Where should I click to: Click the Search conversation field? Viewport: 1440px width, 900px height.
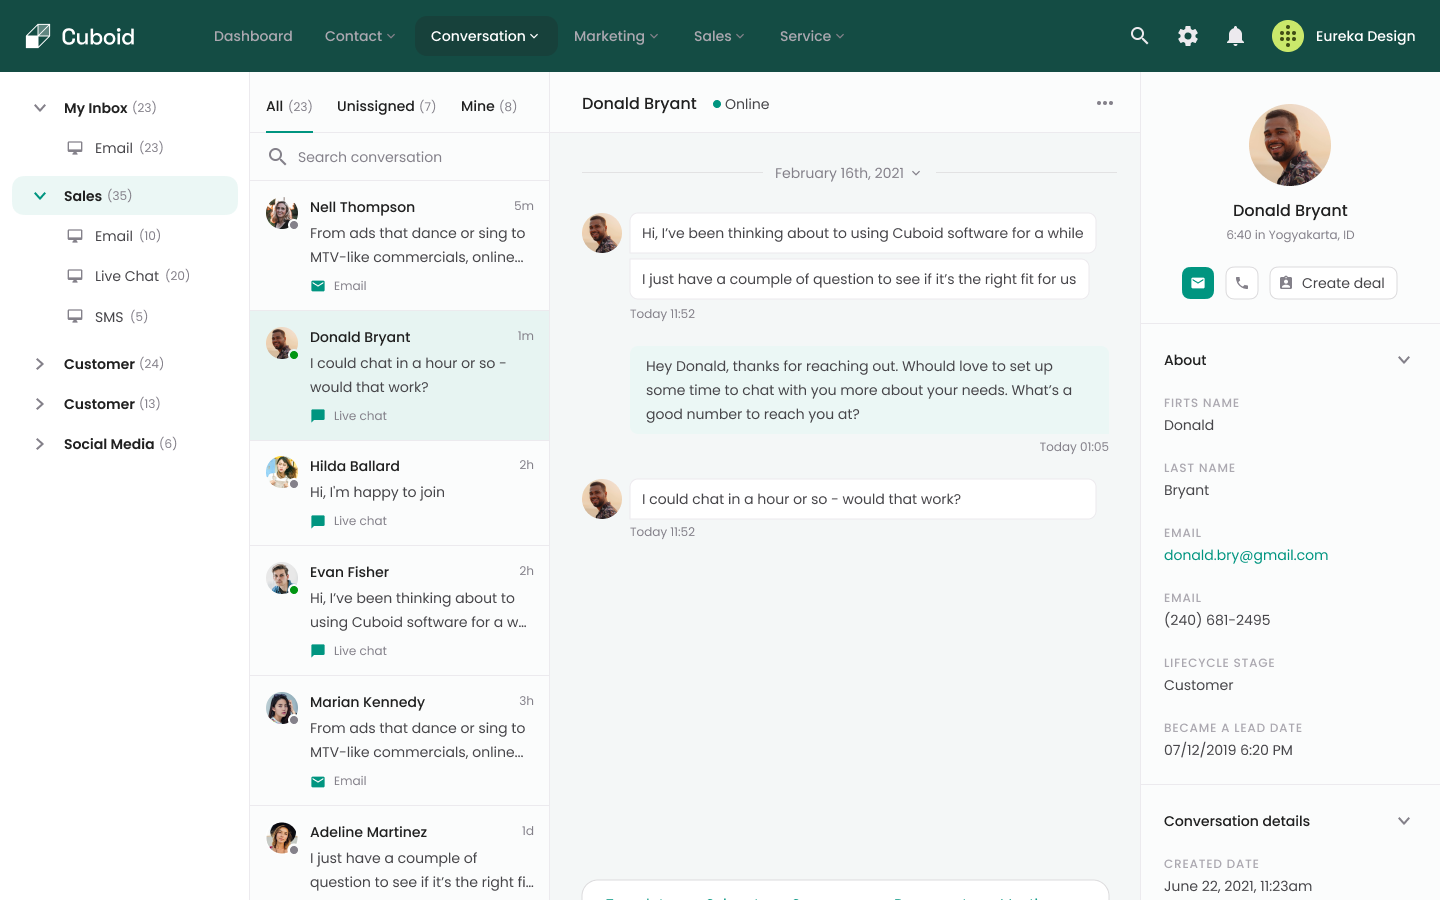click(x=410, y=157)
